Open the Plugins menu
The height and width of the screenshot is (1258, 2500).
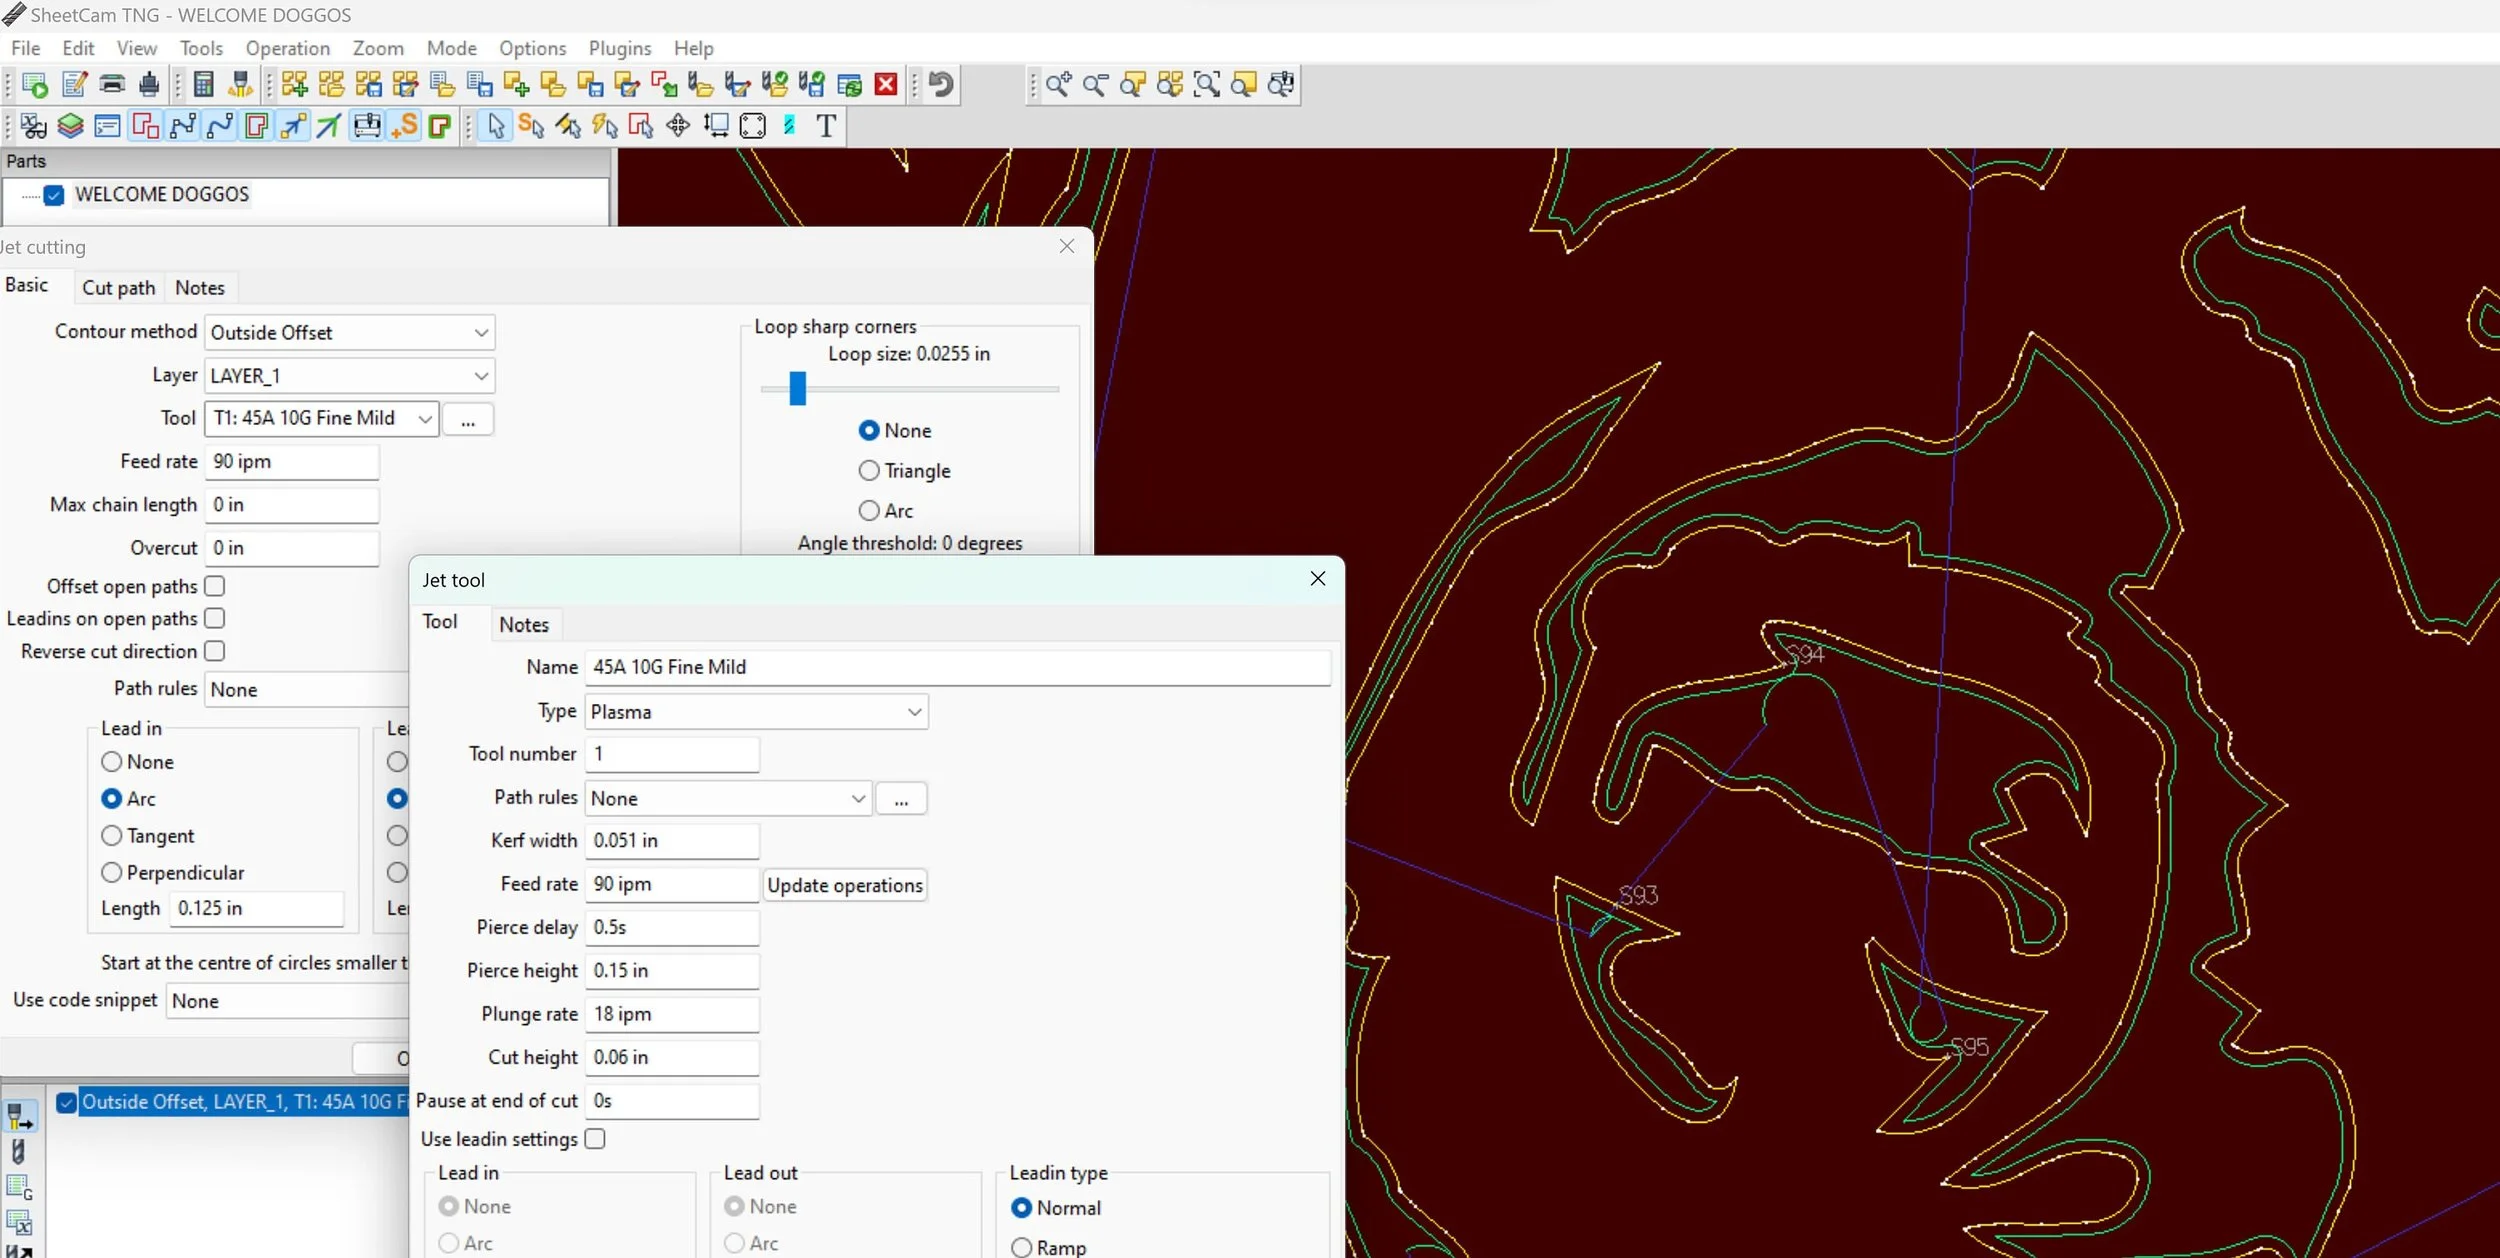click(x=619, y=48)
